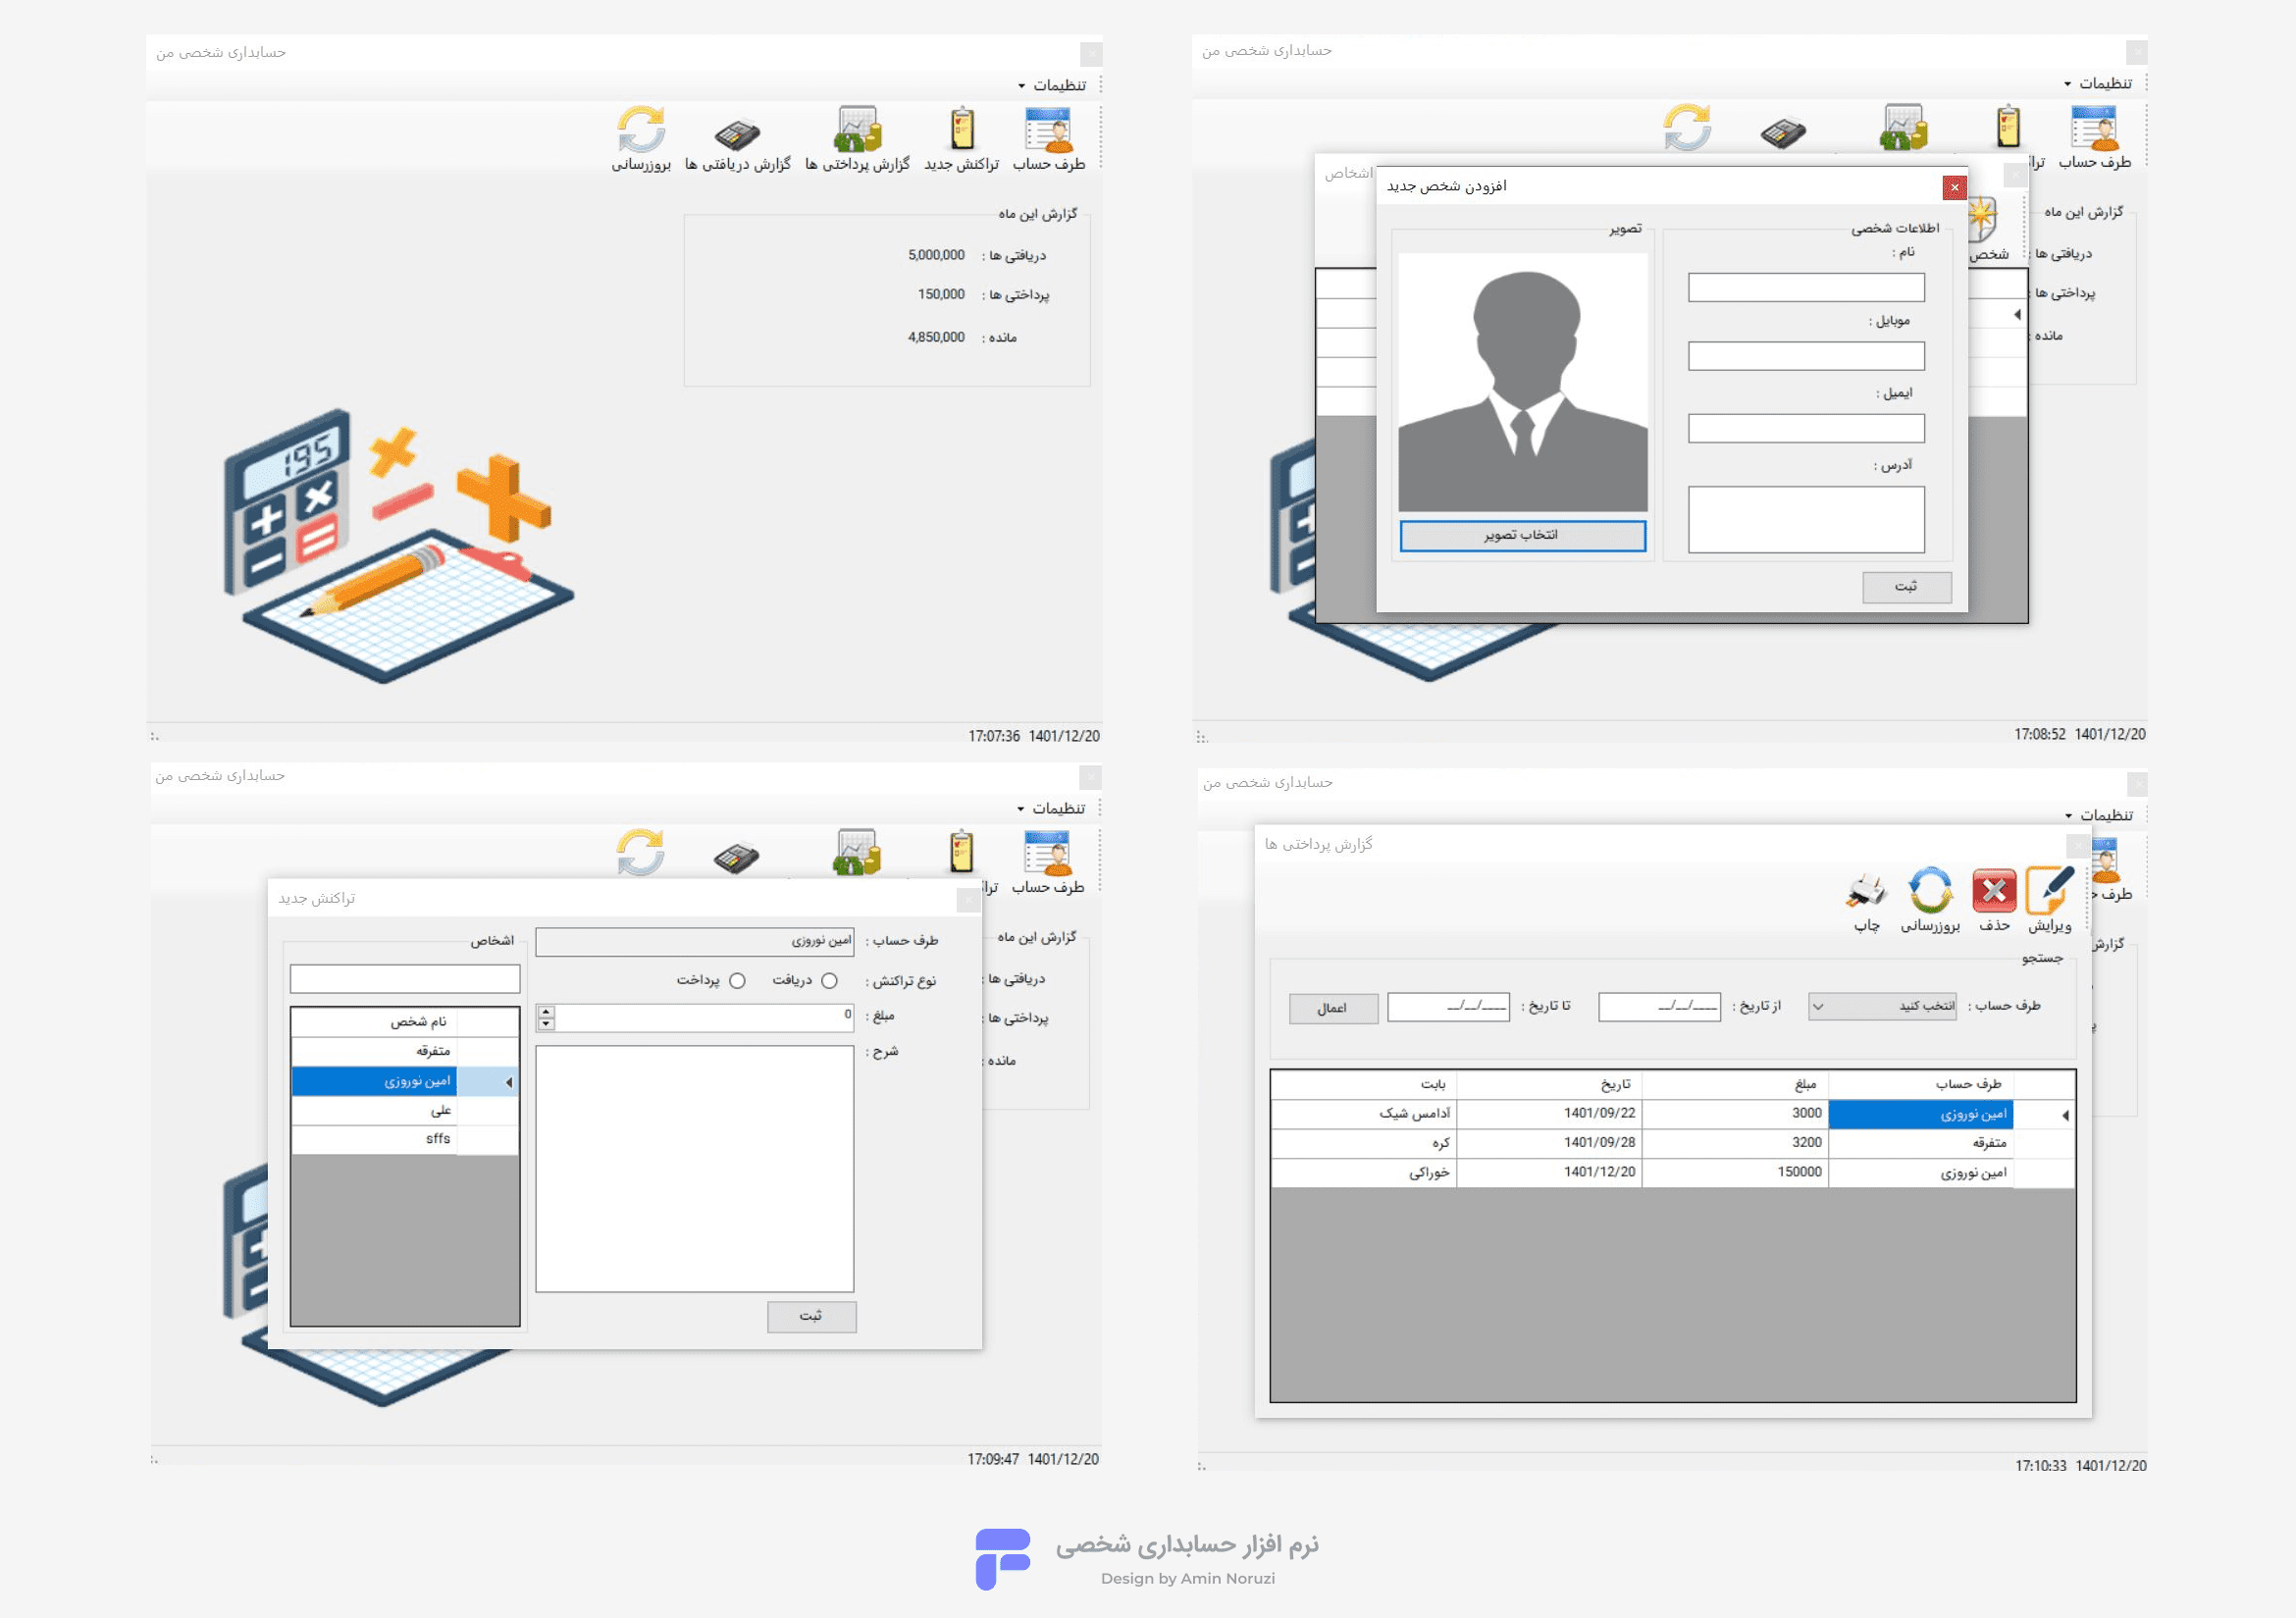Click the labeled بروزرسانی icon in top-left window
2296x1618 pixels.
[x=641, y=130]
